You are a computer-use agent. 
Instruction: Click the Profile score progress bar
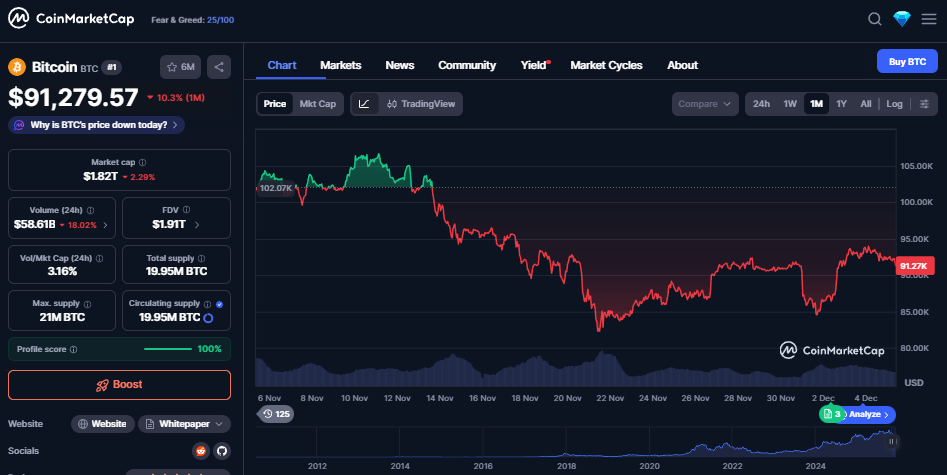coord(168,349)
